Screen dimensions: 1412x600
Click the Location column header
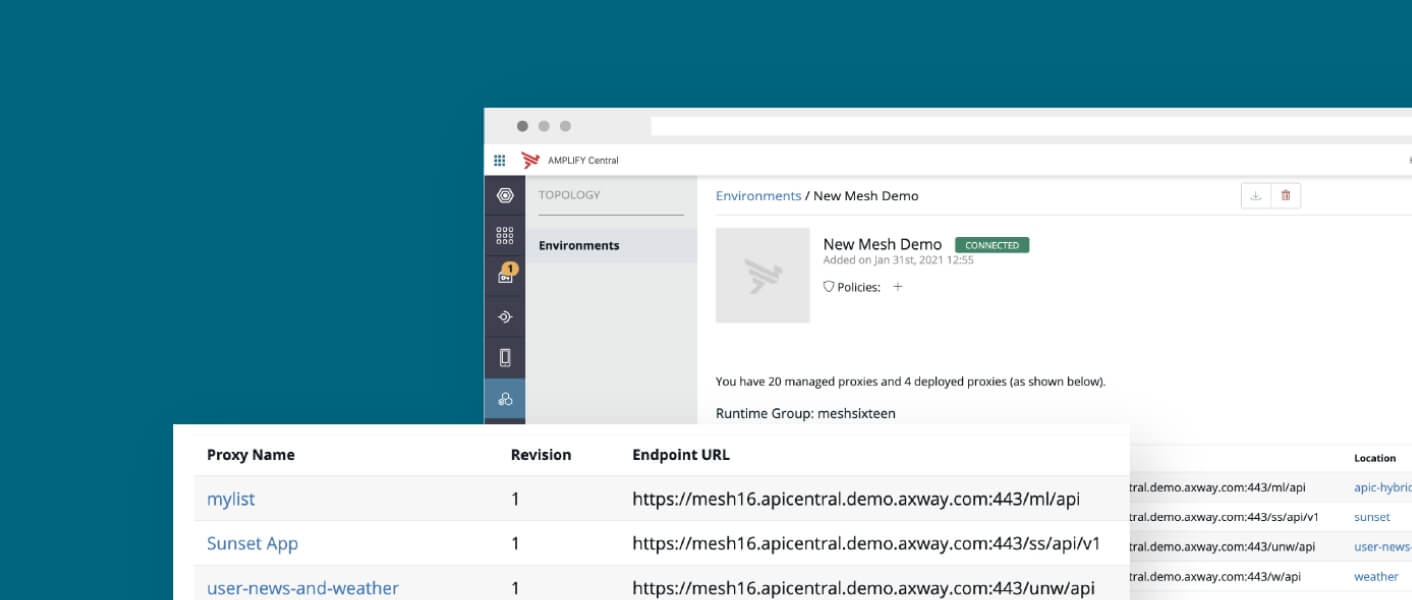click(1375, 458)
